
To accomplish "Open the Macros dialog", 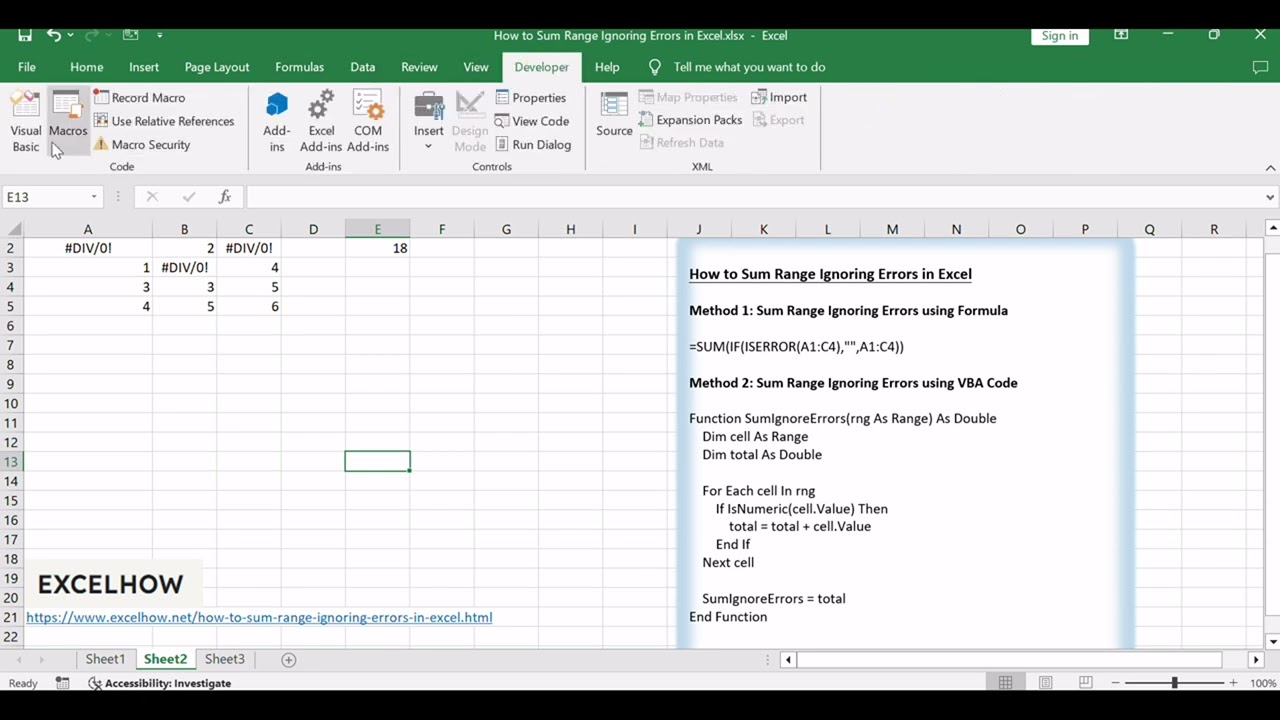I will [68, 122].
